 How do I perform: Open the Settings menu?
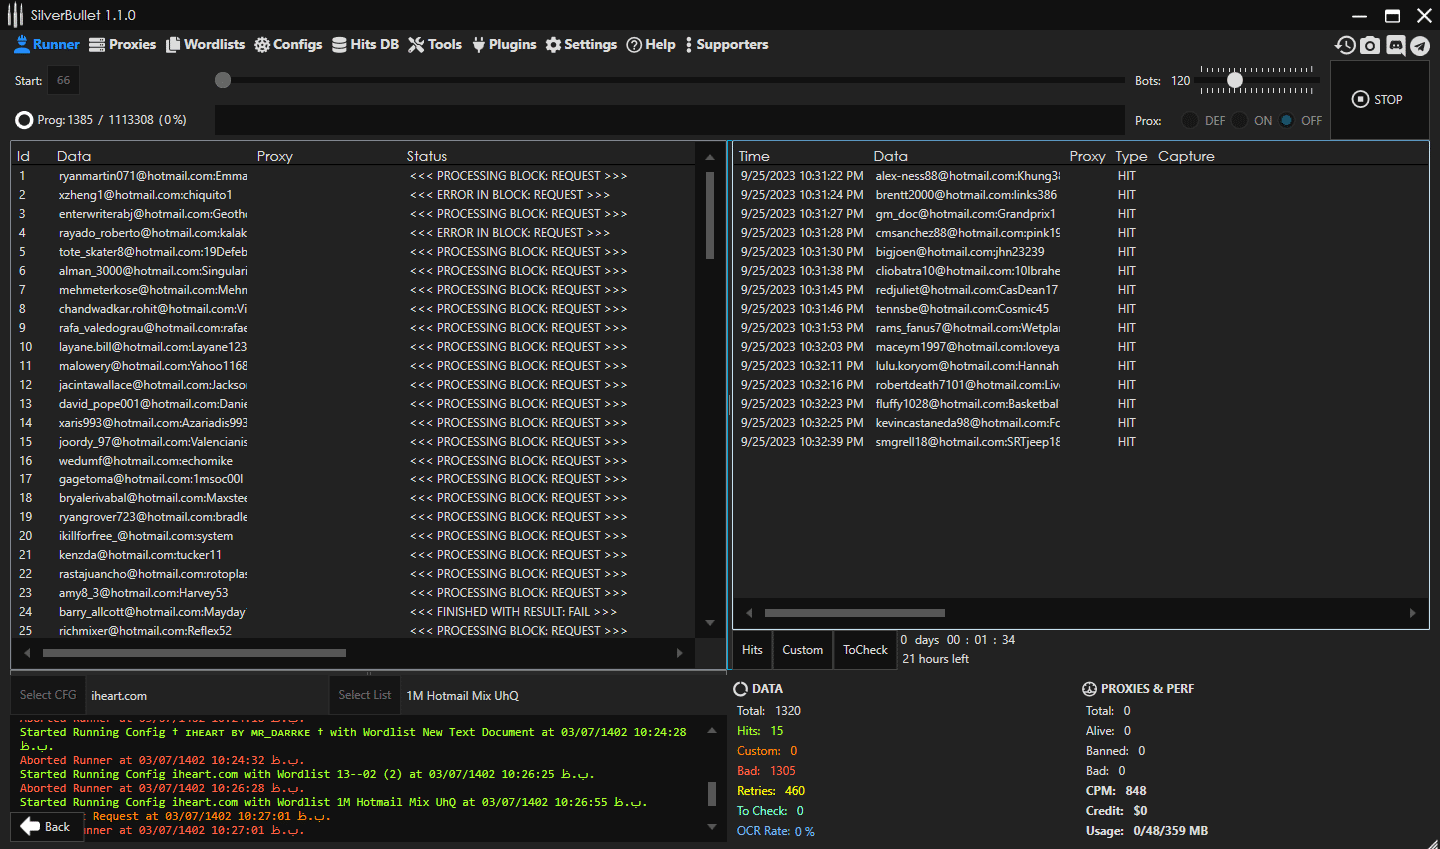[x=581, y=45]
